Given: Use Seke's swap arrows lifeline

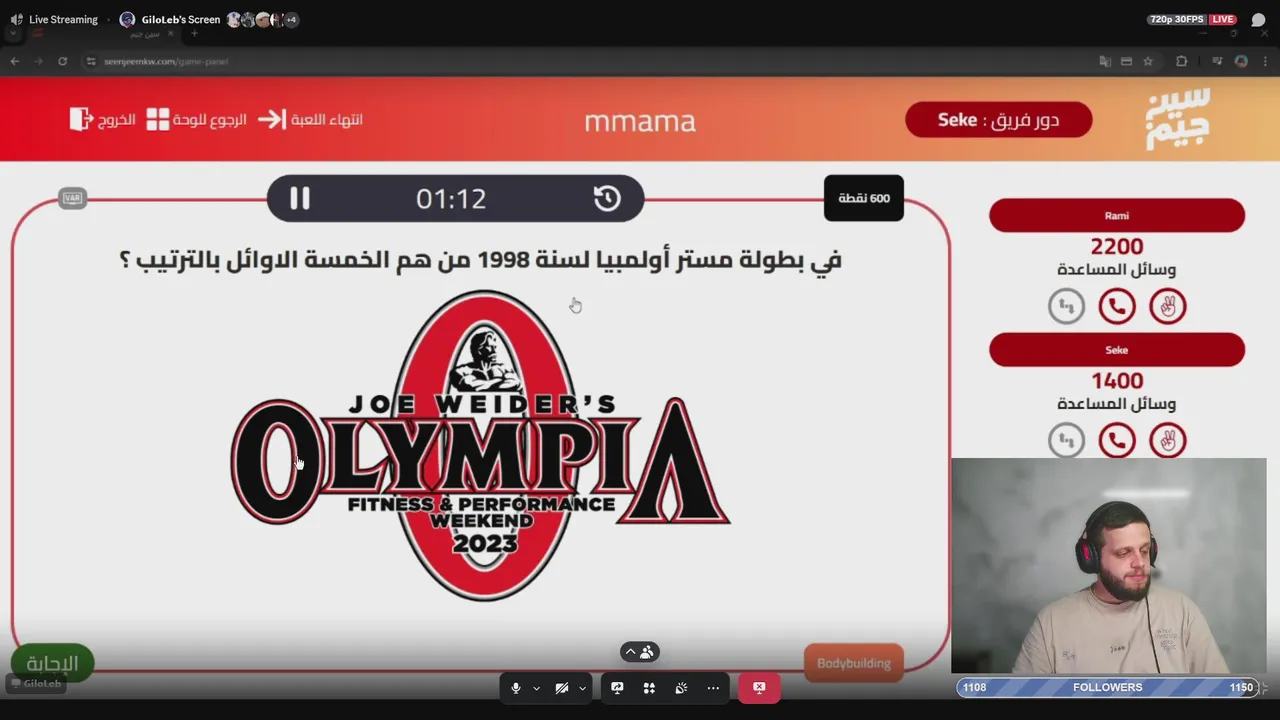Looking at the screenshot, I should click(x=1066, y=440).
